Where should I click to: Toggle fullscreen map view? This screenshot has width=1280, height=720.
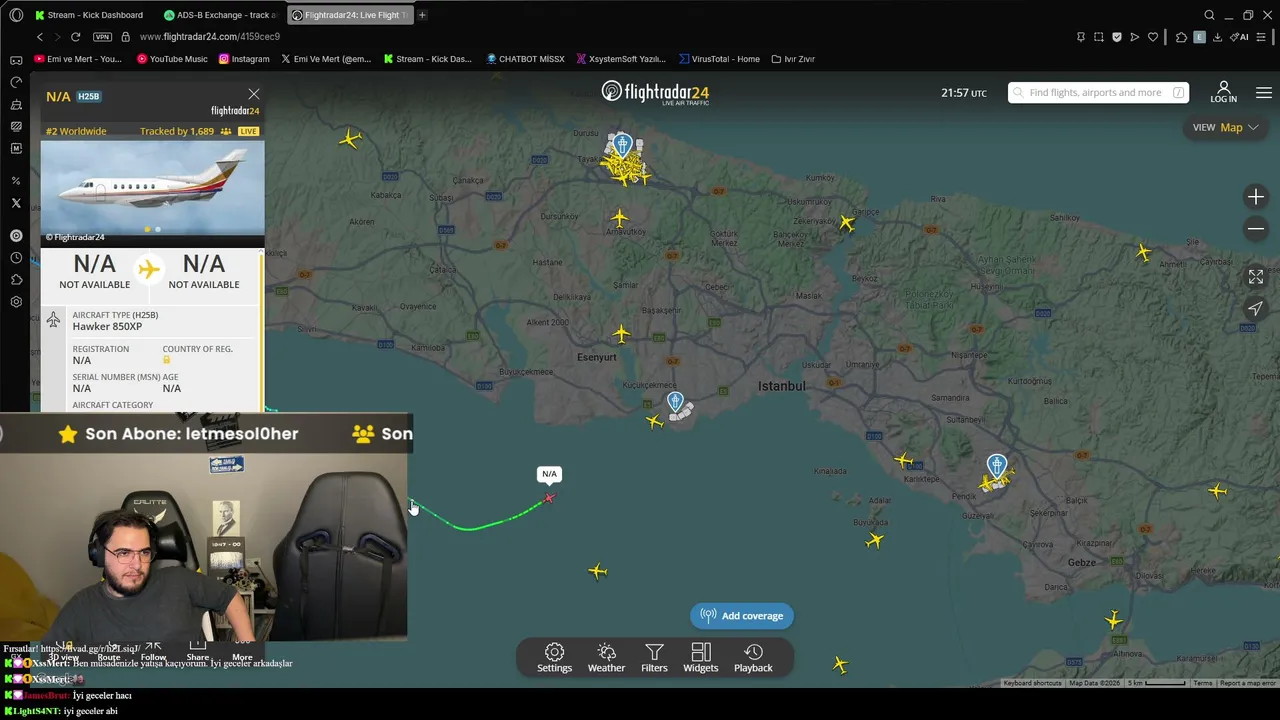[x=1256, y=277]
